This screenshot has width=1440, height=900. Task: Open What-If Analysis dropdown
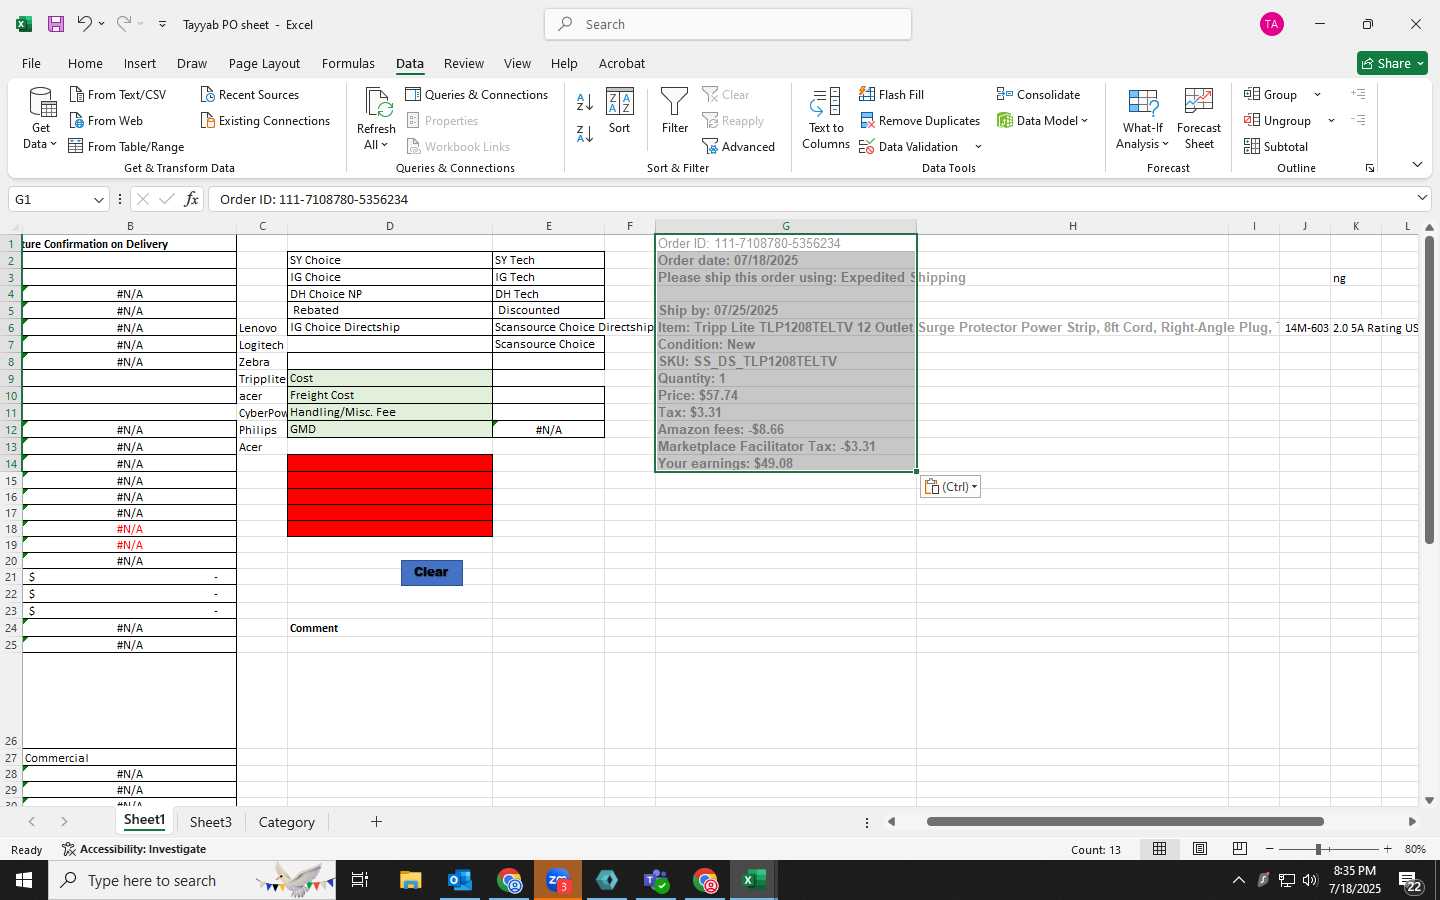(1143, 118)
